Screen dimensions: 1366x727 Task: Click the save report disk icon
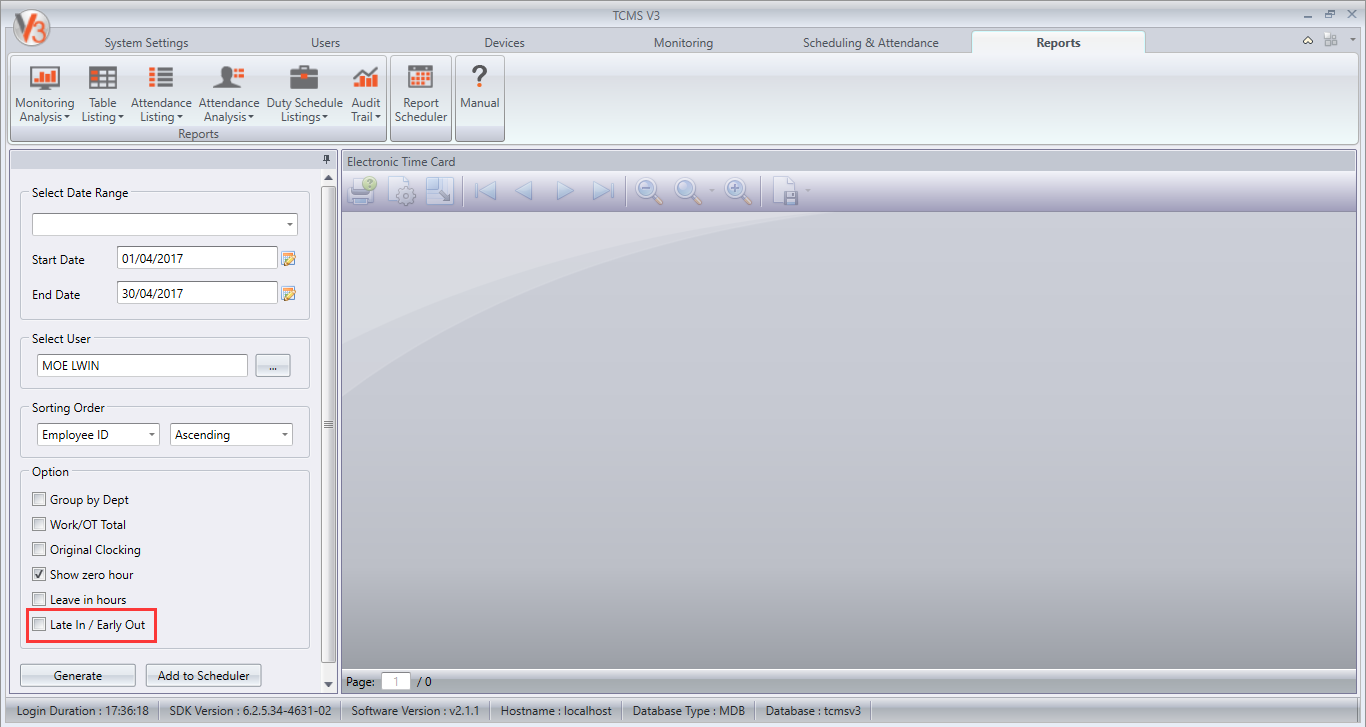(x=785, y=191)
